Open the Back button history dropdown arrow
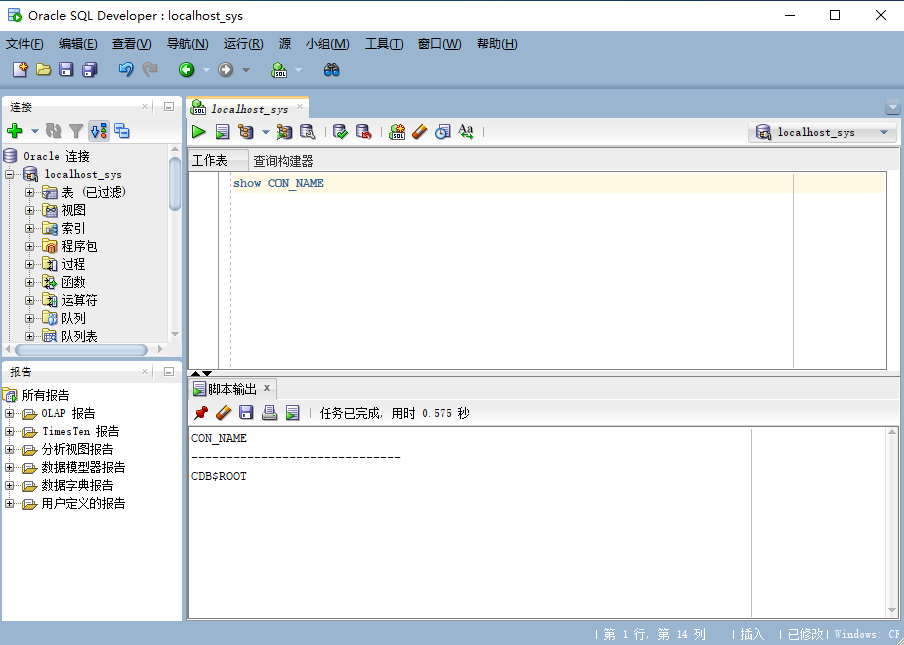The height and width of the screenshot is (645, 904). pos(206,70)
